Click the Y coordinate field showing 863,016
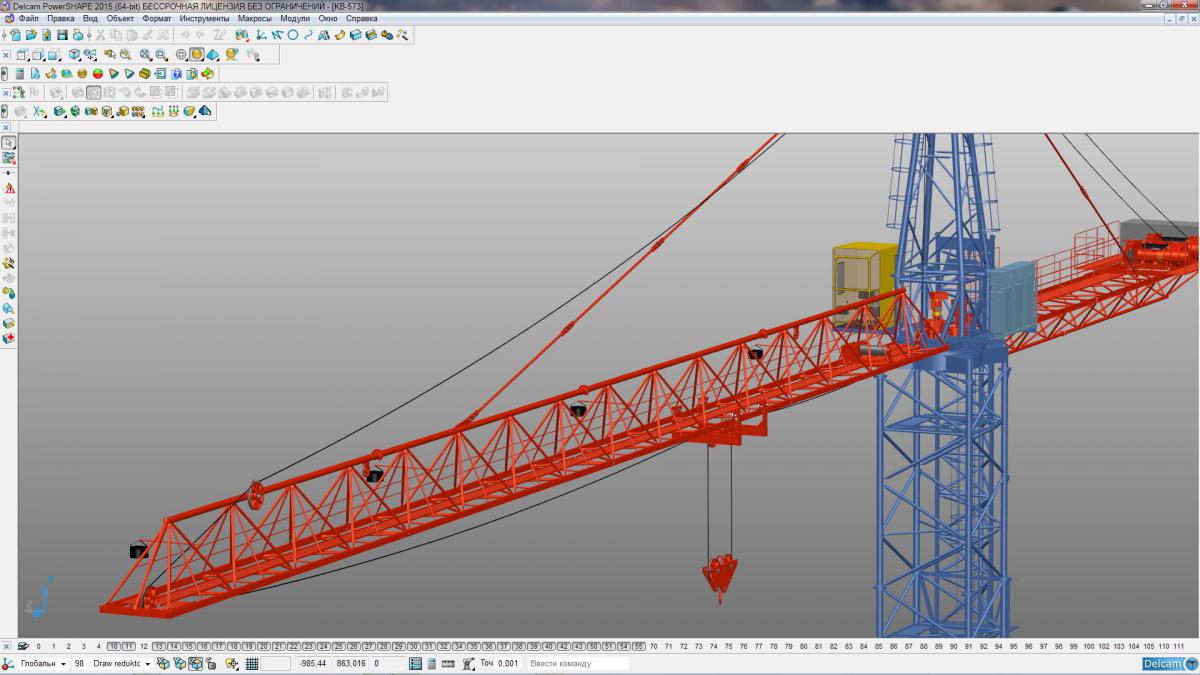The width and height of the screenshot is (1200, 675). tap(351, 663)
